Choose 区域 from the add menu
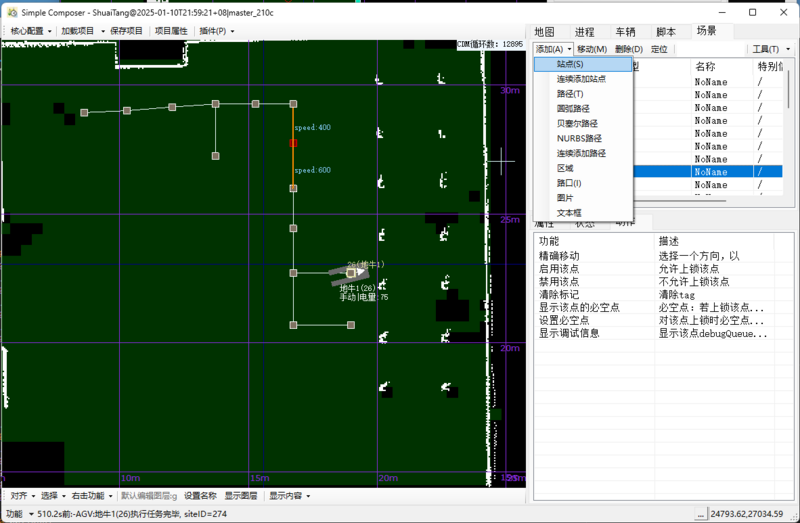The height and width of the screenshot is (523, 800). 583,168
